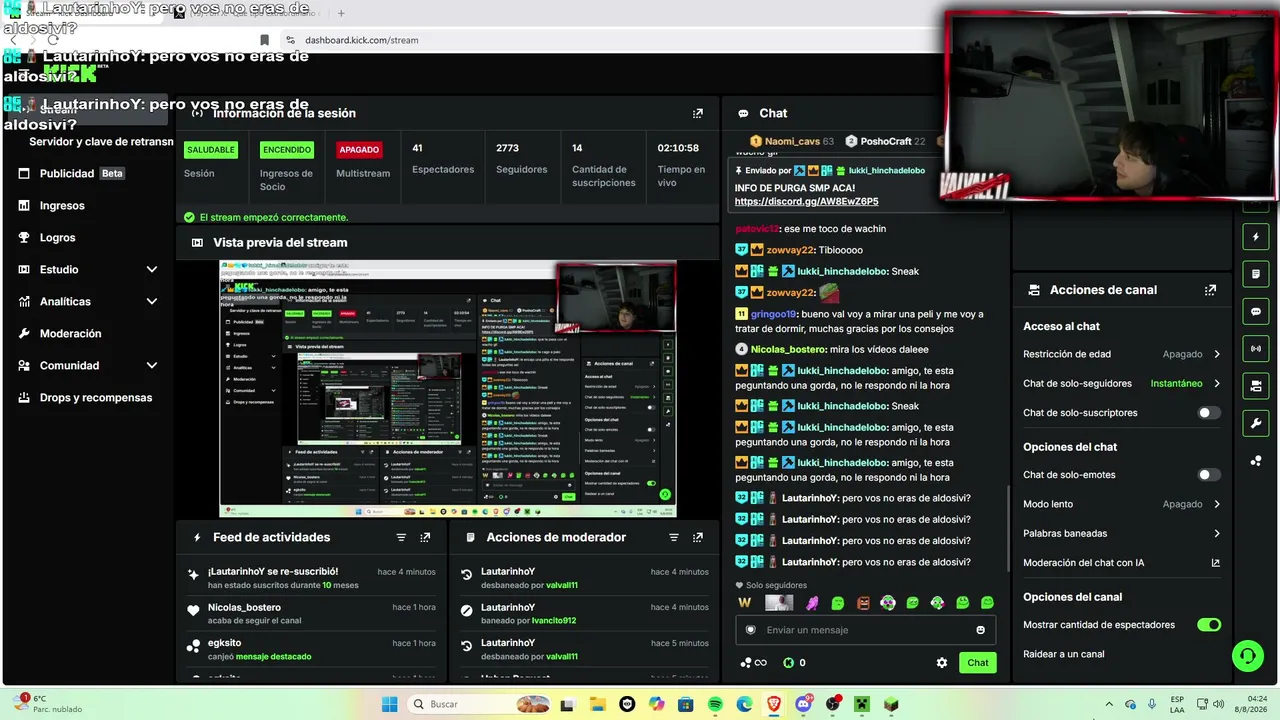The height and width of the screenshot is (720, 1280).
Task: Open Chat de solo-seguidores Instantáneo options
Action: (x=1122, y=383)
